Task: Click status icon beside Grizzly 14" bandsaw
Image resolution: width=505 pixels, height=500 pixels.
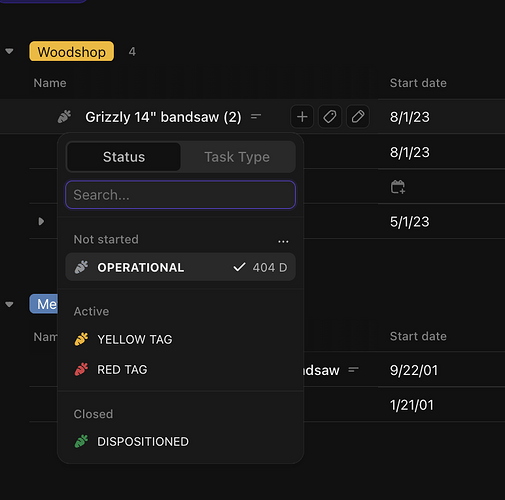Action: coord(64,117)
